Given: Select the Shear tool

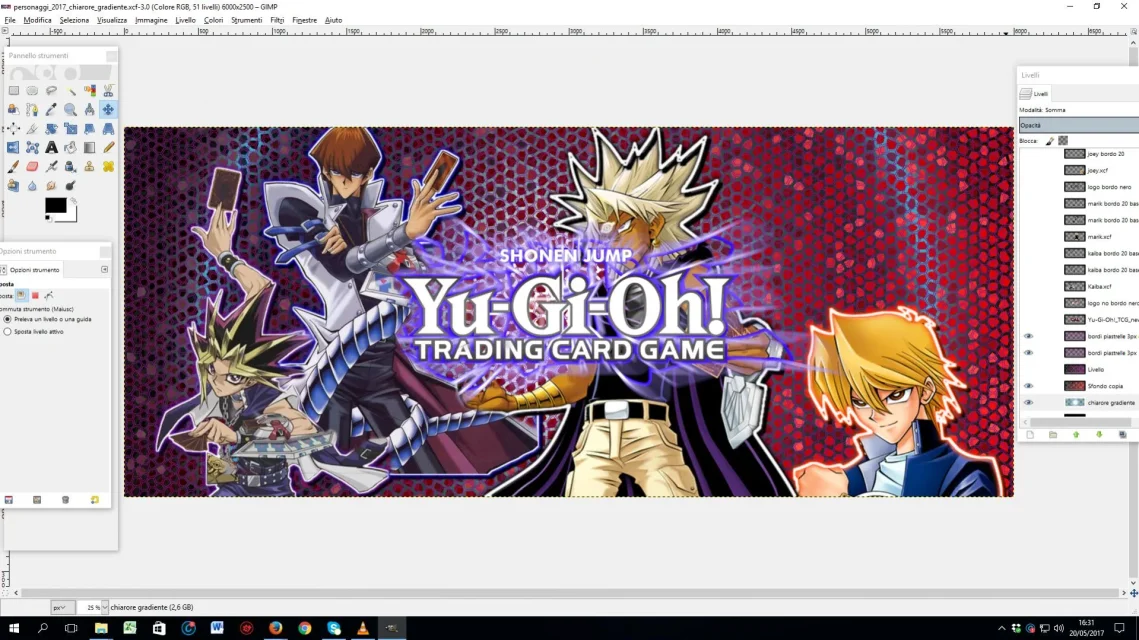Looking at the screenshot, I should pyautogui.click(x=89, y=129).
